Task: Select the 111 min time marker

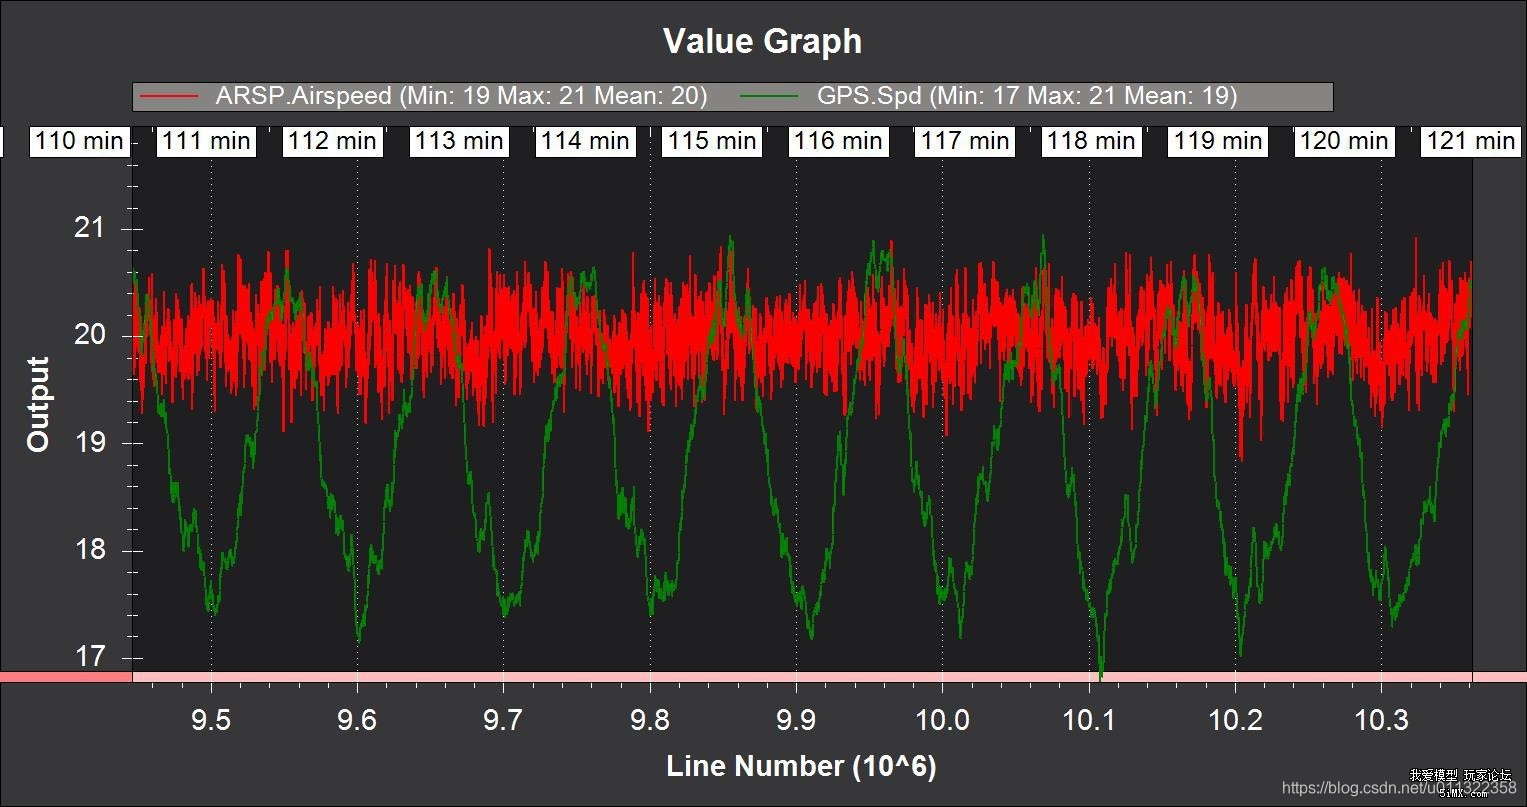Action: tap(206, 141)
